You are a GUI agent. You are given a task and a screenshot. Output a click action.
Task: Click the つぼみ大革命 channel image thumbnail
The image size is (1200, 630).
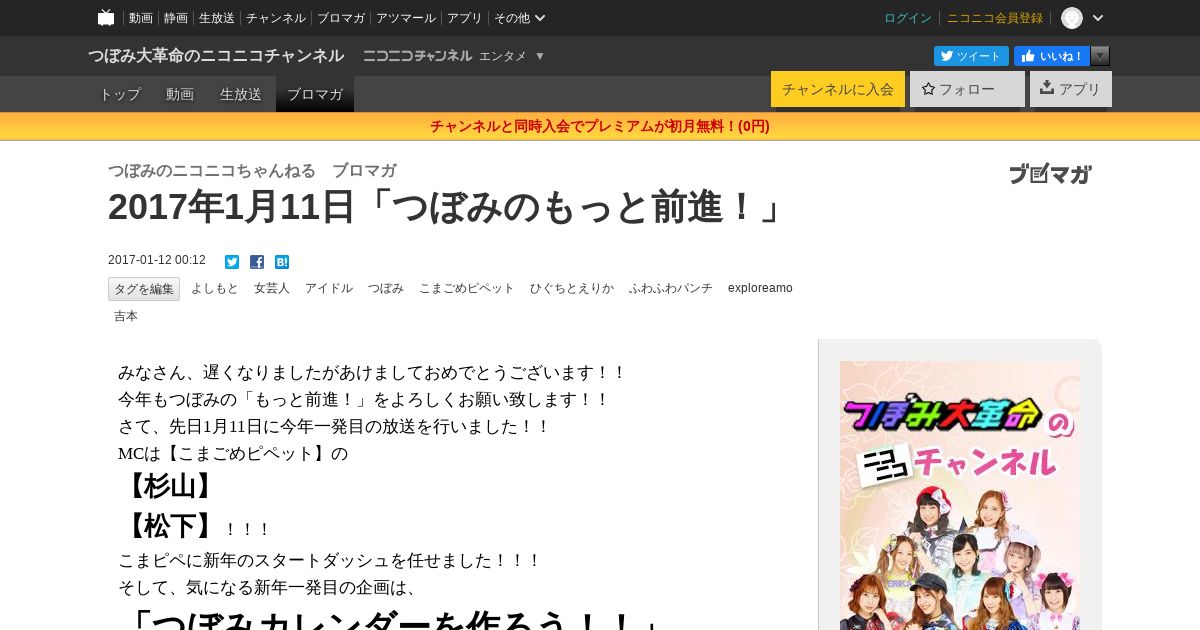pyautogui.click(x=960, y=495)
